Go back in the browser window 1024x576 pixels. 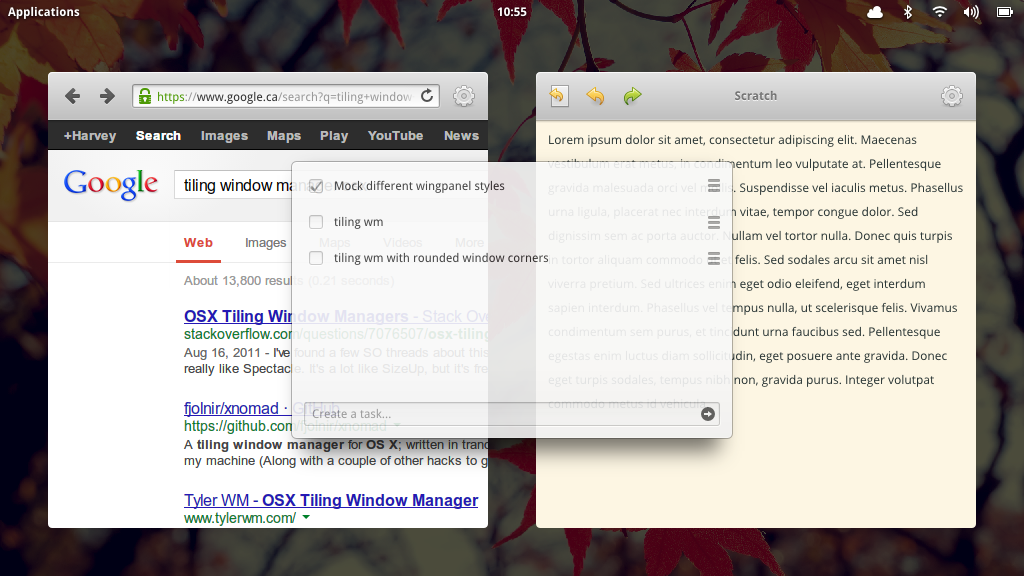72,97
